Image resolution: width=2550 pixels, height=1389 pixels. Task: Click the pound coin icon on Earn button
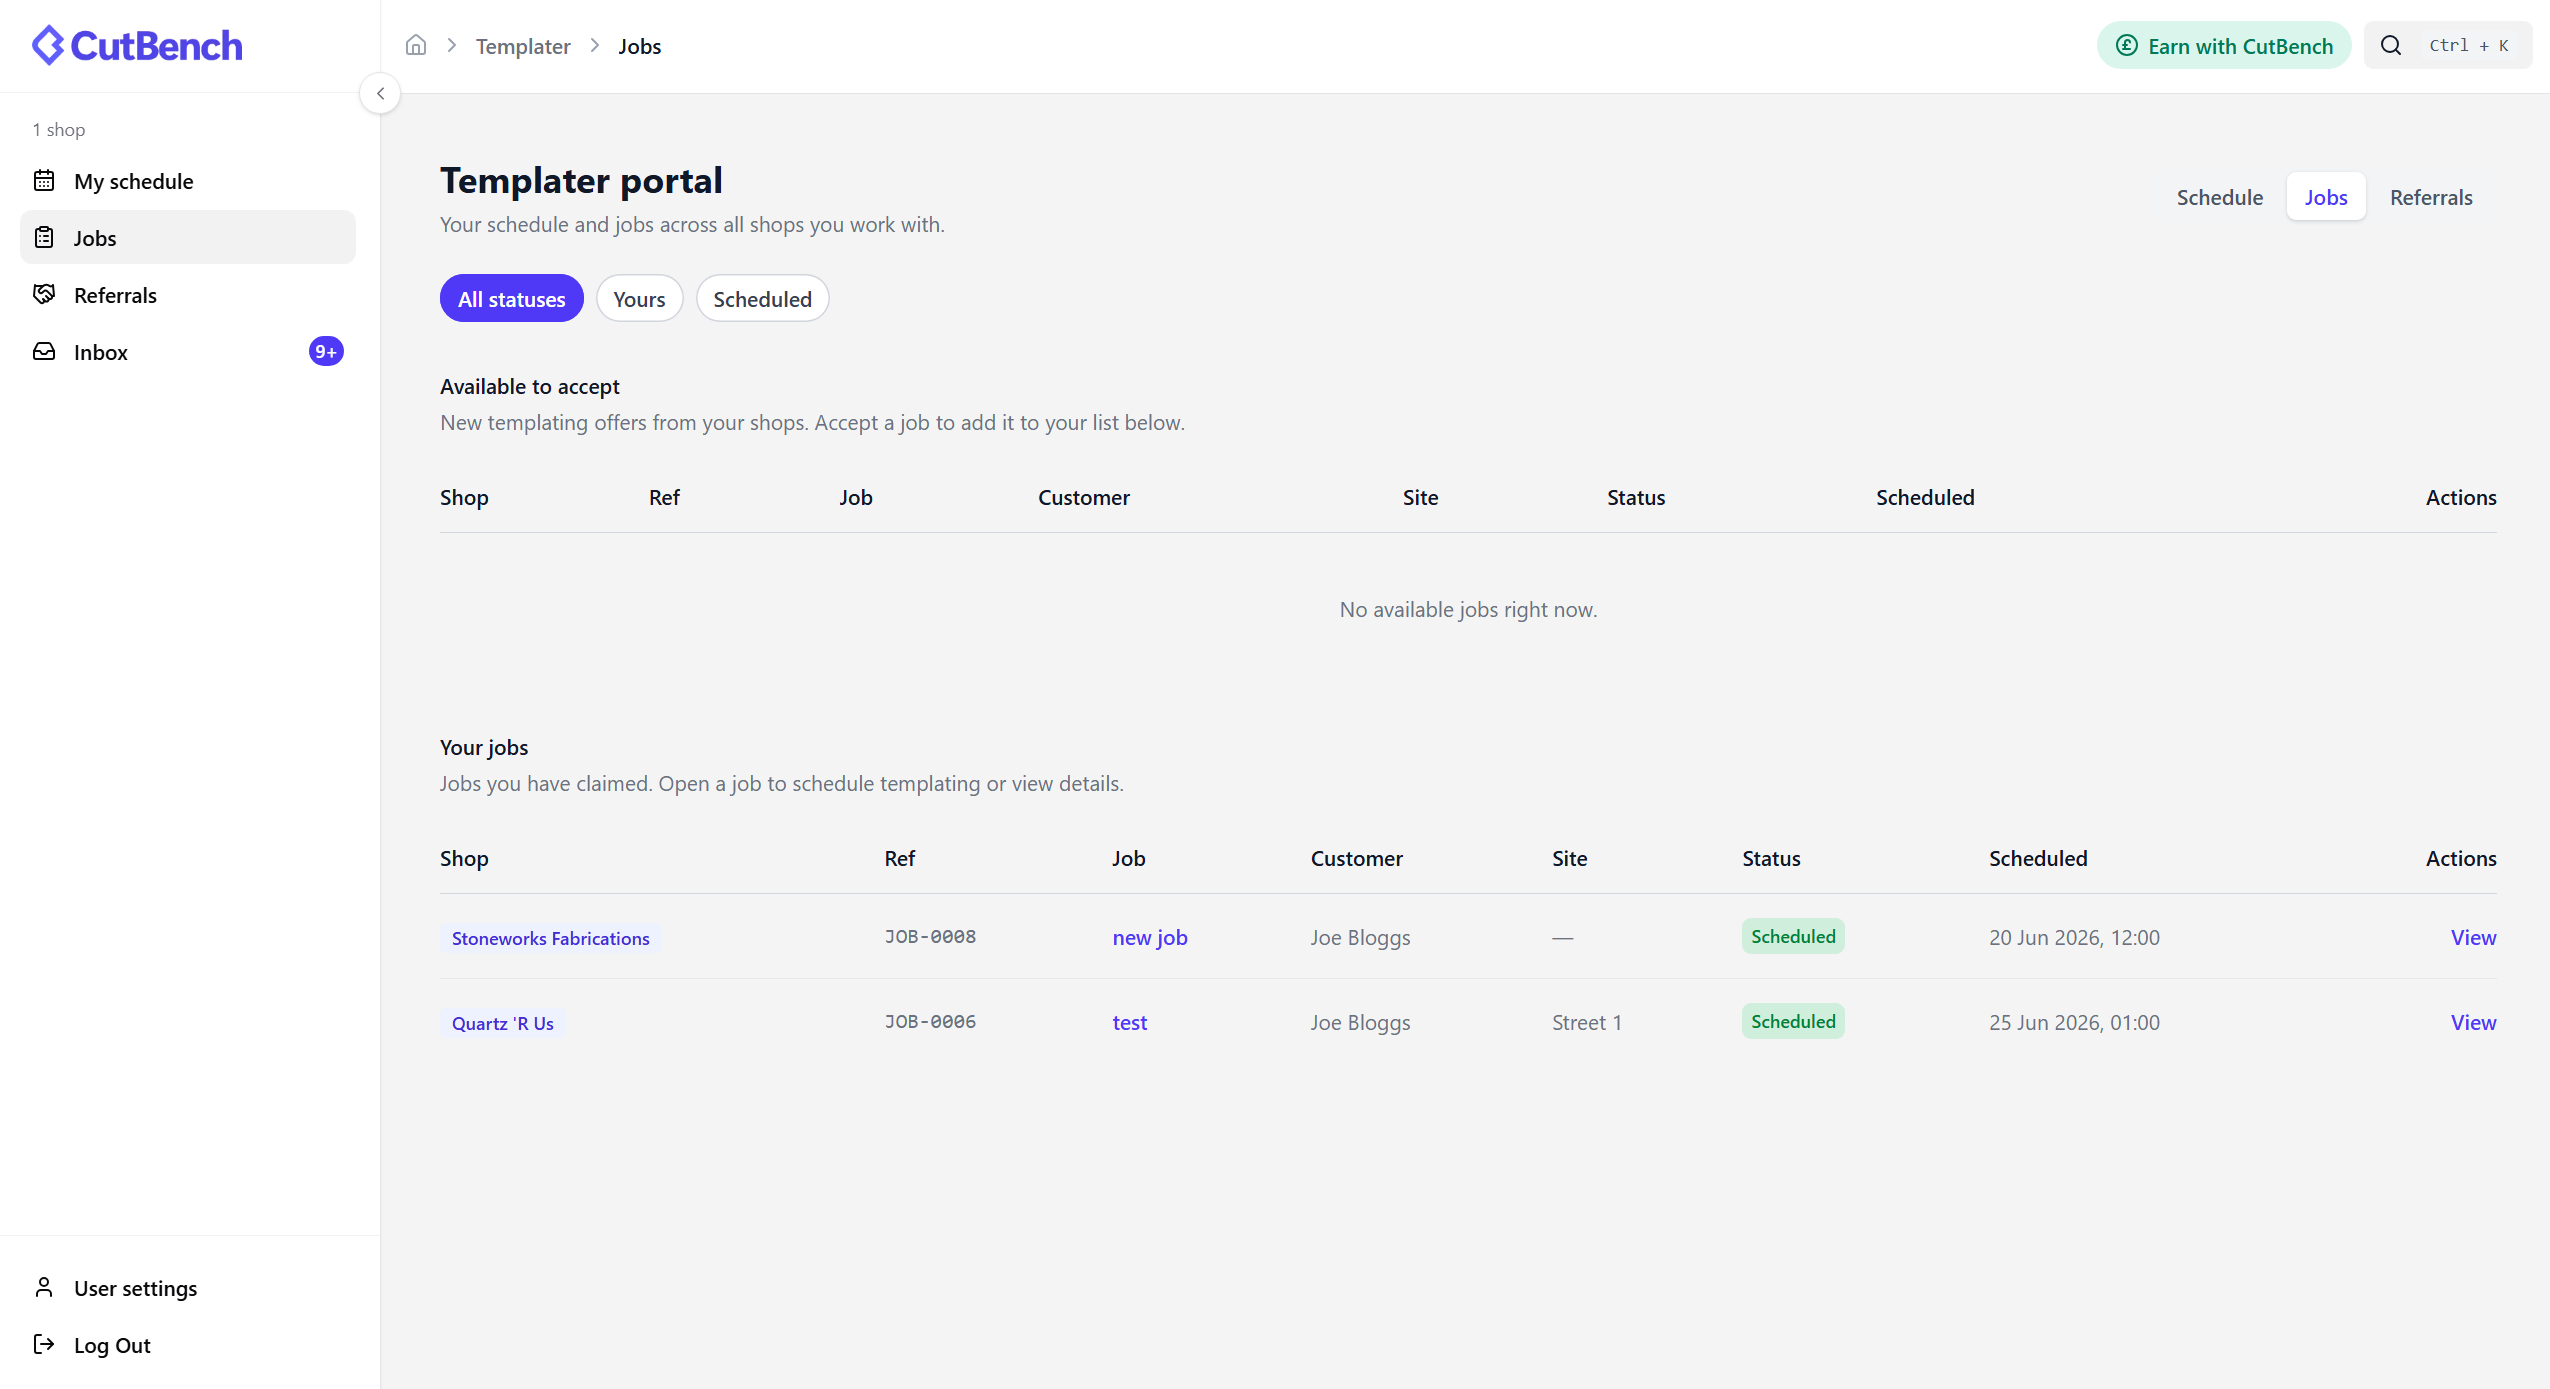pos(2127,46)
